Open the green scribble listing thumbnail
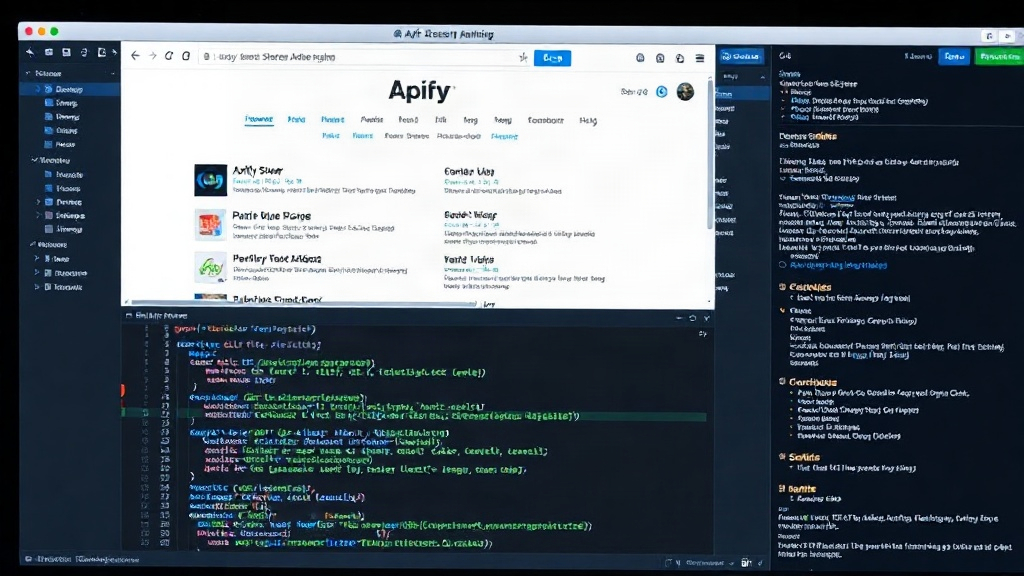The height and width of the screenshot is (576, 1024). point(210,268)
